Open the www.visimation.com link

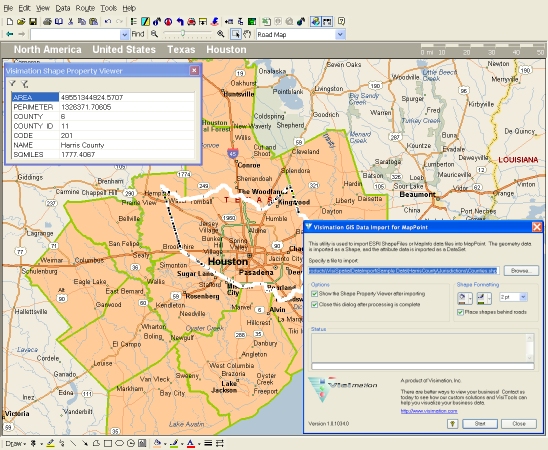click(x=429, y=411)
